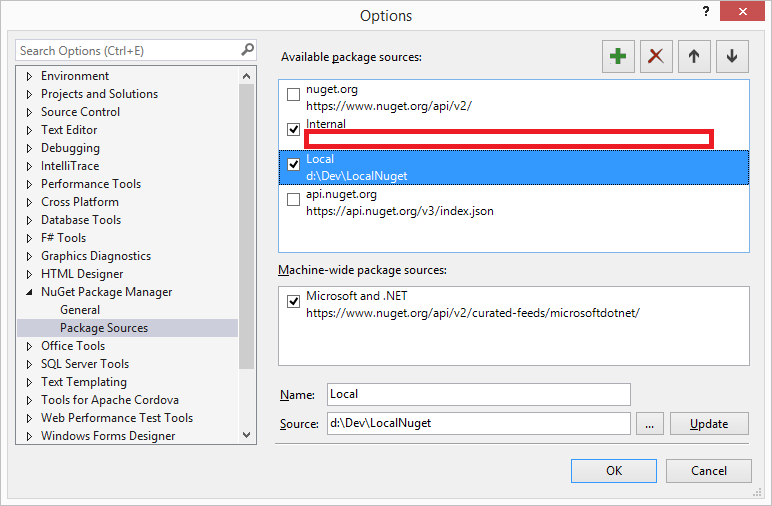Image resolution: width=772 pixels, height=506 pixels.
Task: Browse for source folder with ellipsis button
Action: tap(649, 424)
